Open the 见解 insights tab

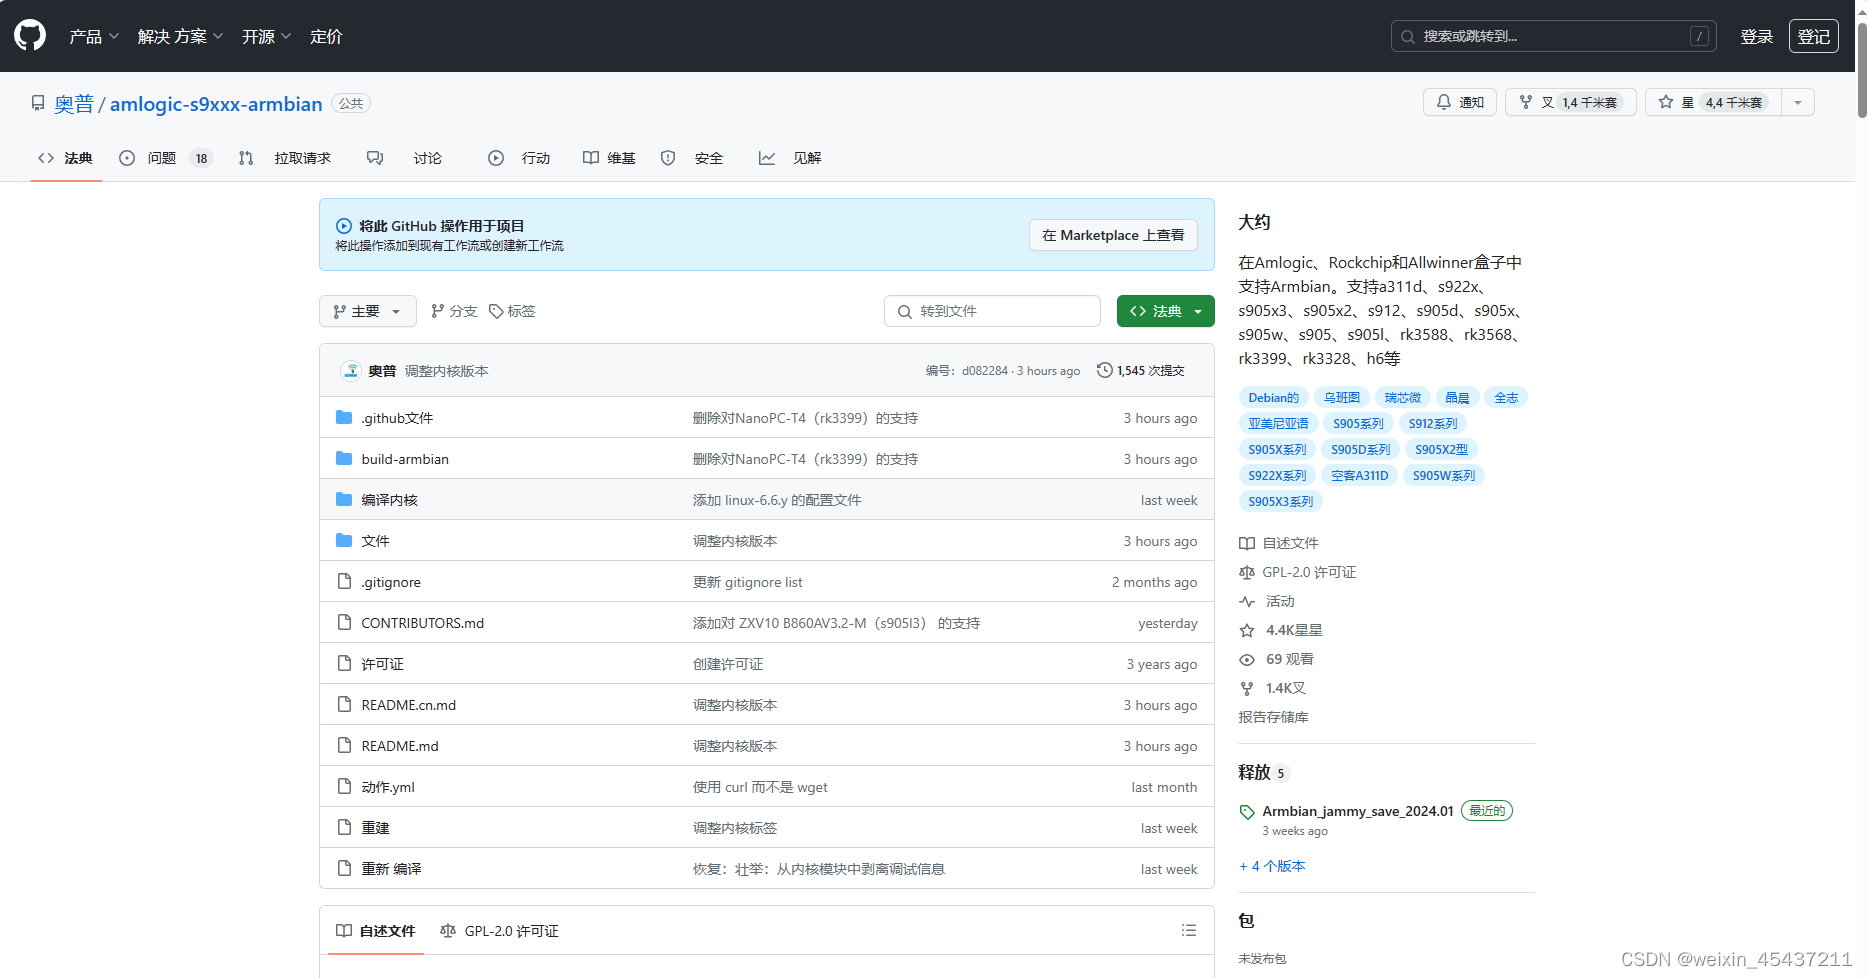point(790,158)
